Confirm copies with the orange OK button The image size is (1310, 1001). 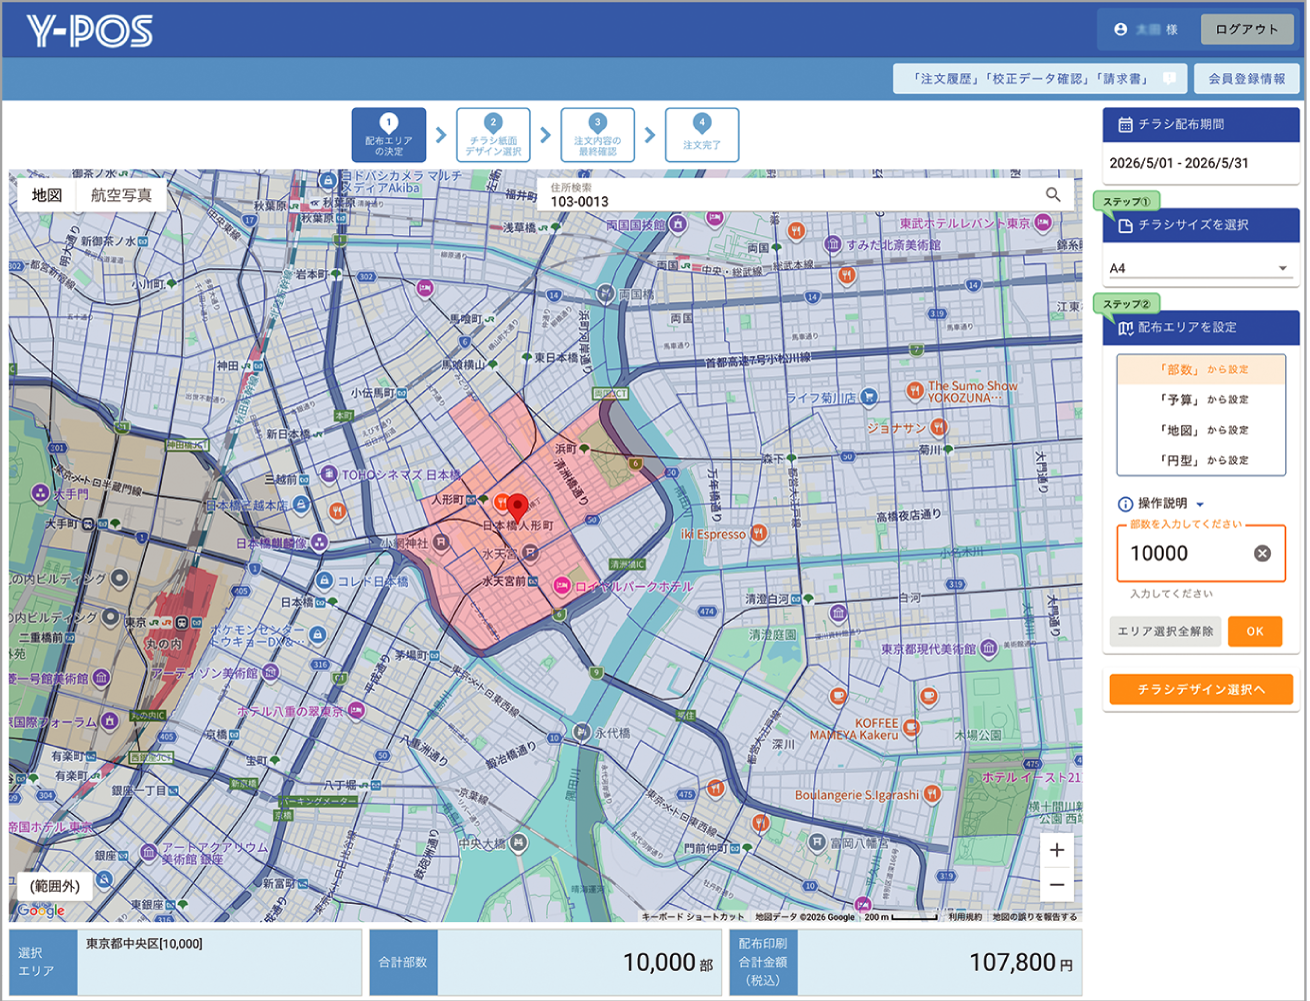pos(1255,632)
